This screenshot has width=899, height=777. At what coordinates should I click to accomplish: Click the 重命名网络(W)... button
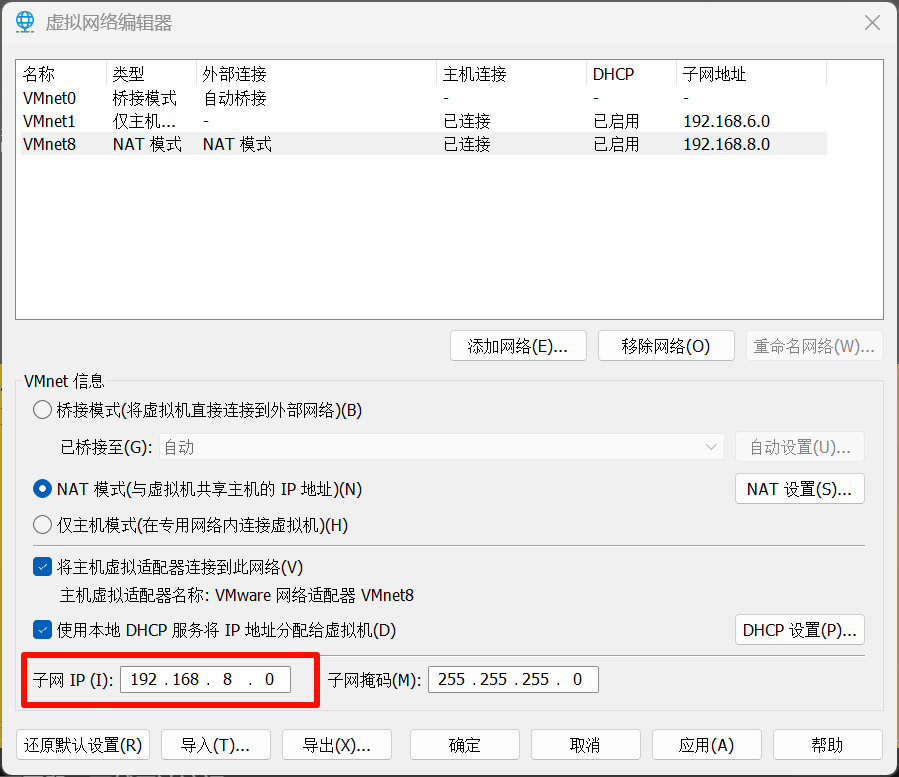(x=814, y=346)
